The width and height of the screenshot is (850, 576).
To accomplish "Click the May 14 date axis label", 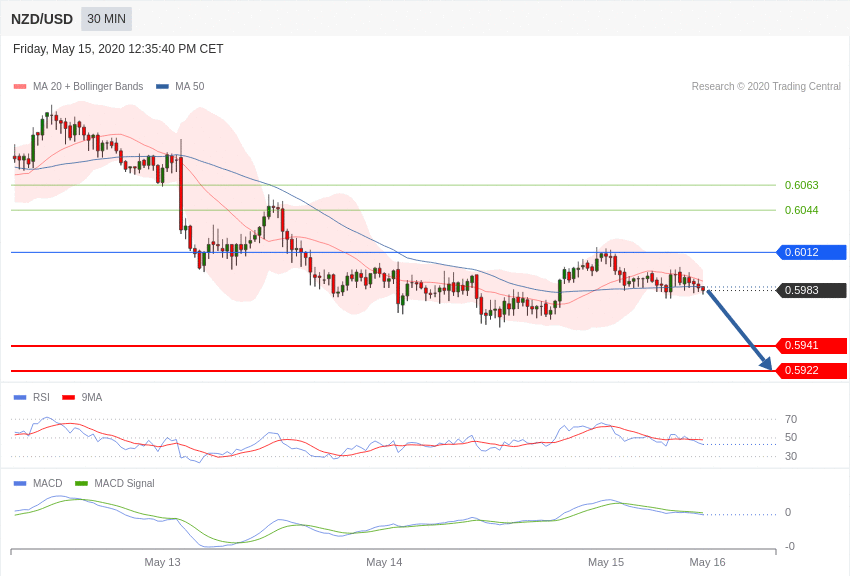I will [384, 562].
